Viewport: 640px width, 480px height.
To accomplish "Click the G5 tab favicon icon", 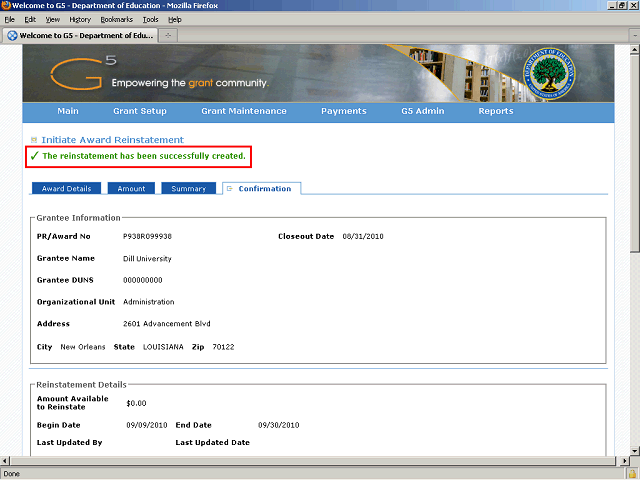I will coord(12,36).
